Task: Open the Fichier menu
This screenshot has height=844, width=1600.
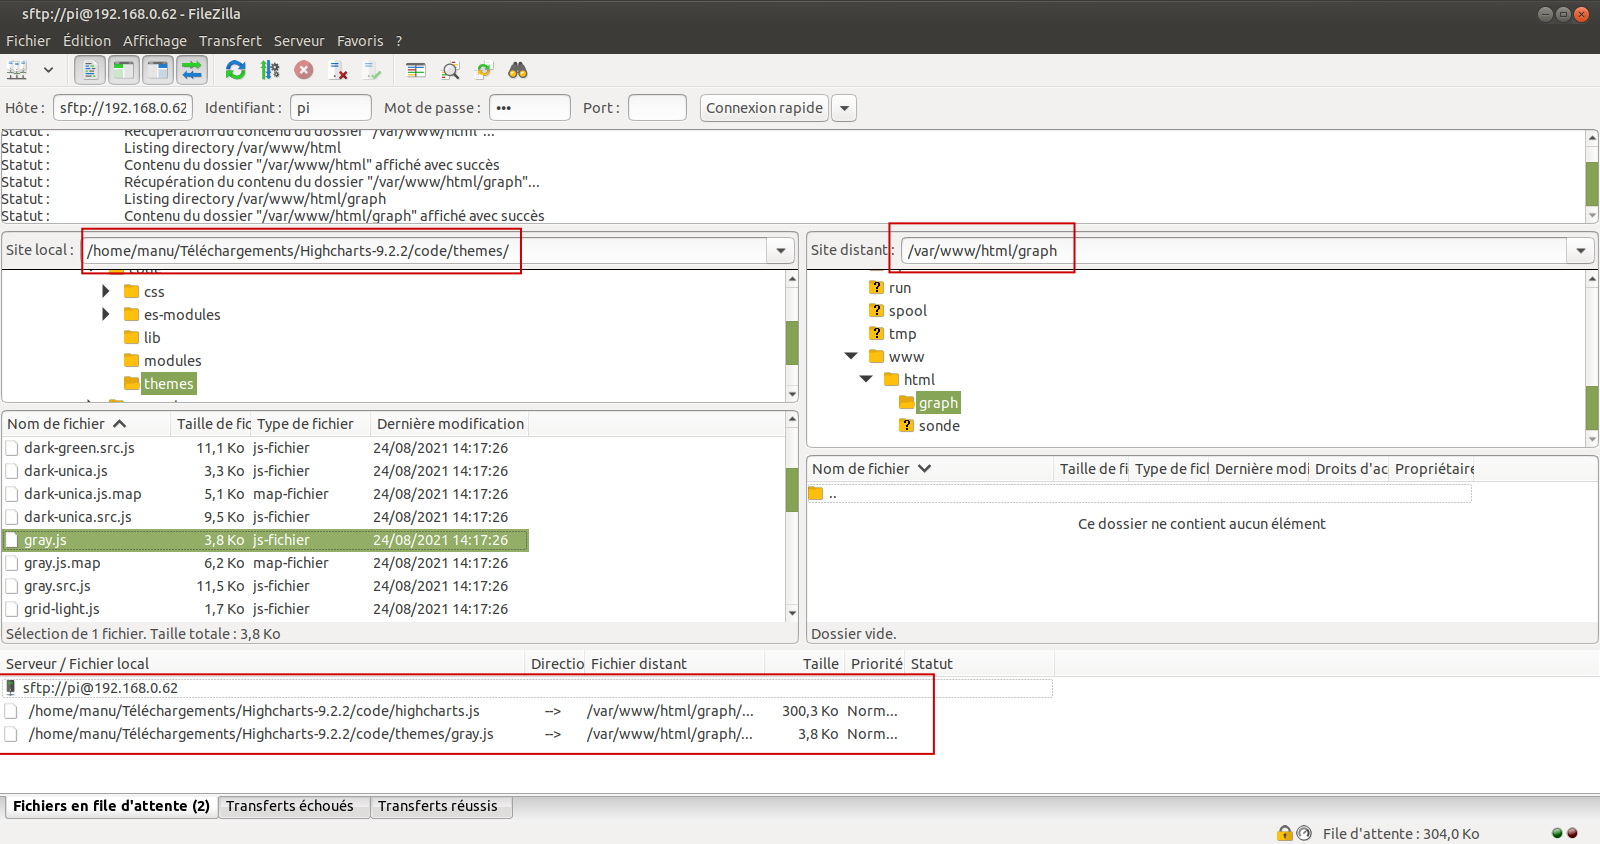Action: click(28, 41)
